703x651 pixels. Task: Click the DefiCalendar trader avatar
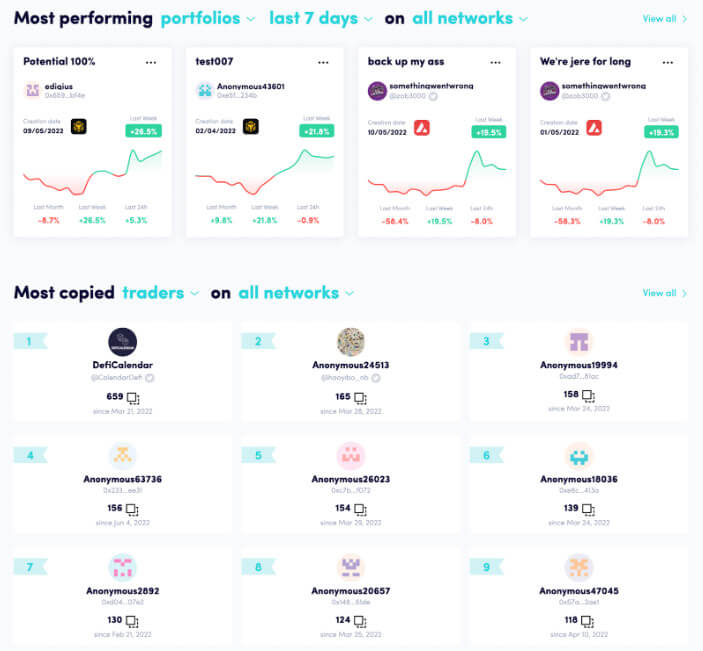tap(122, 342)
